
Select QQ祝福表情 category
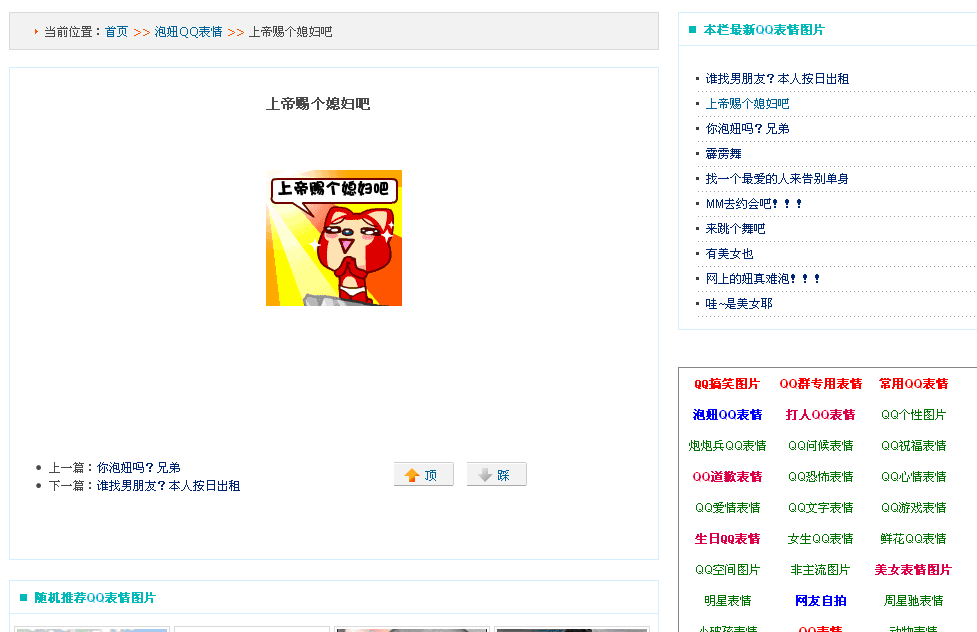click(x=913, y=446)
